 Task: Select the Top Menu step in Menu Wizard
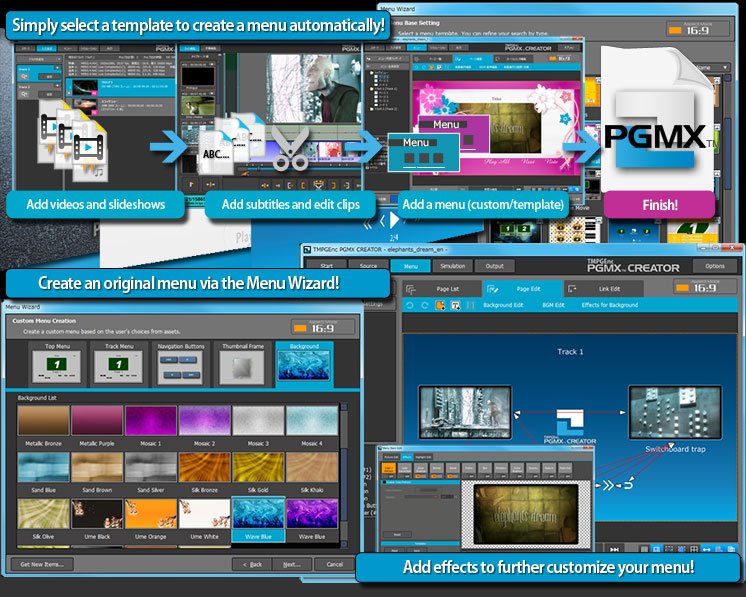pyautogui.click(x=57, y=364)
